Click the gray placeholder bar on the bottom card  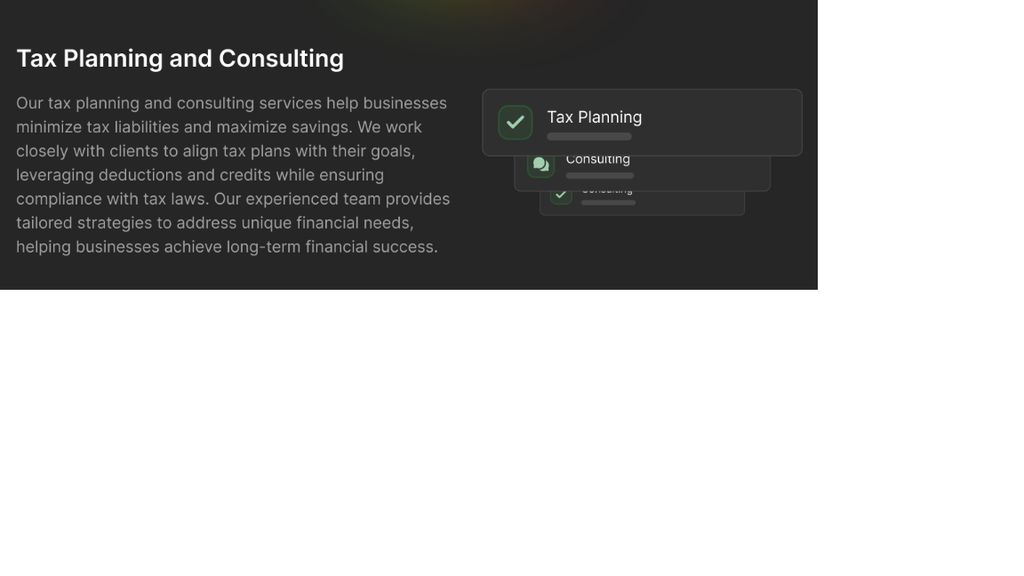608,202
